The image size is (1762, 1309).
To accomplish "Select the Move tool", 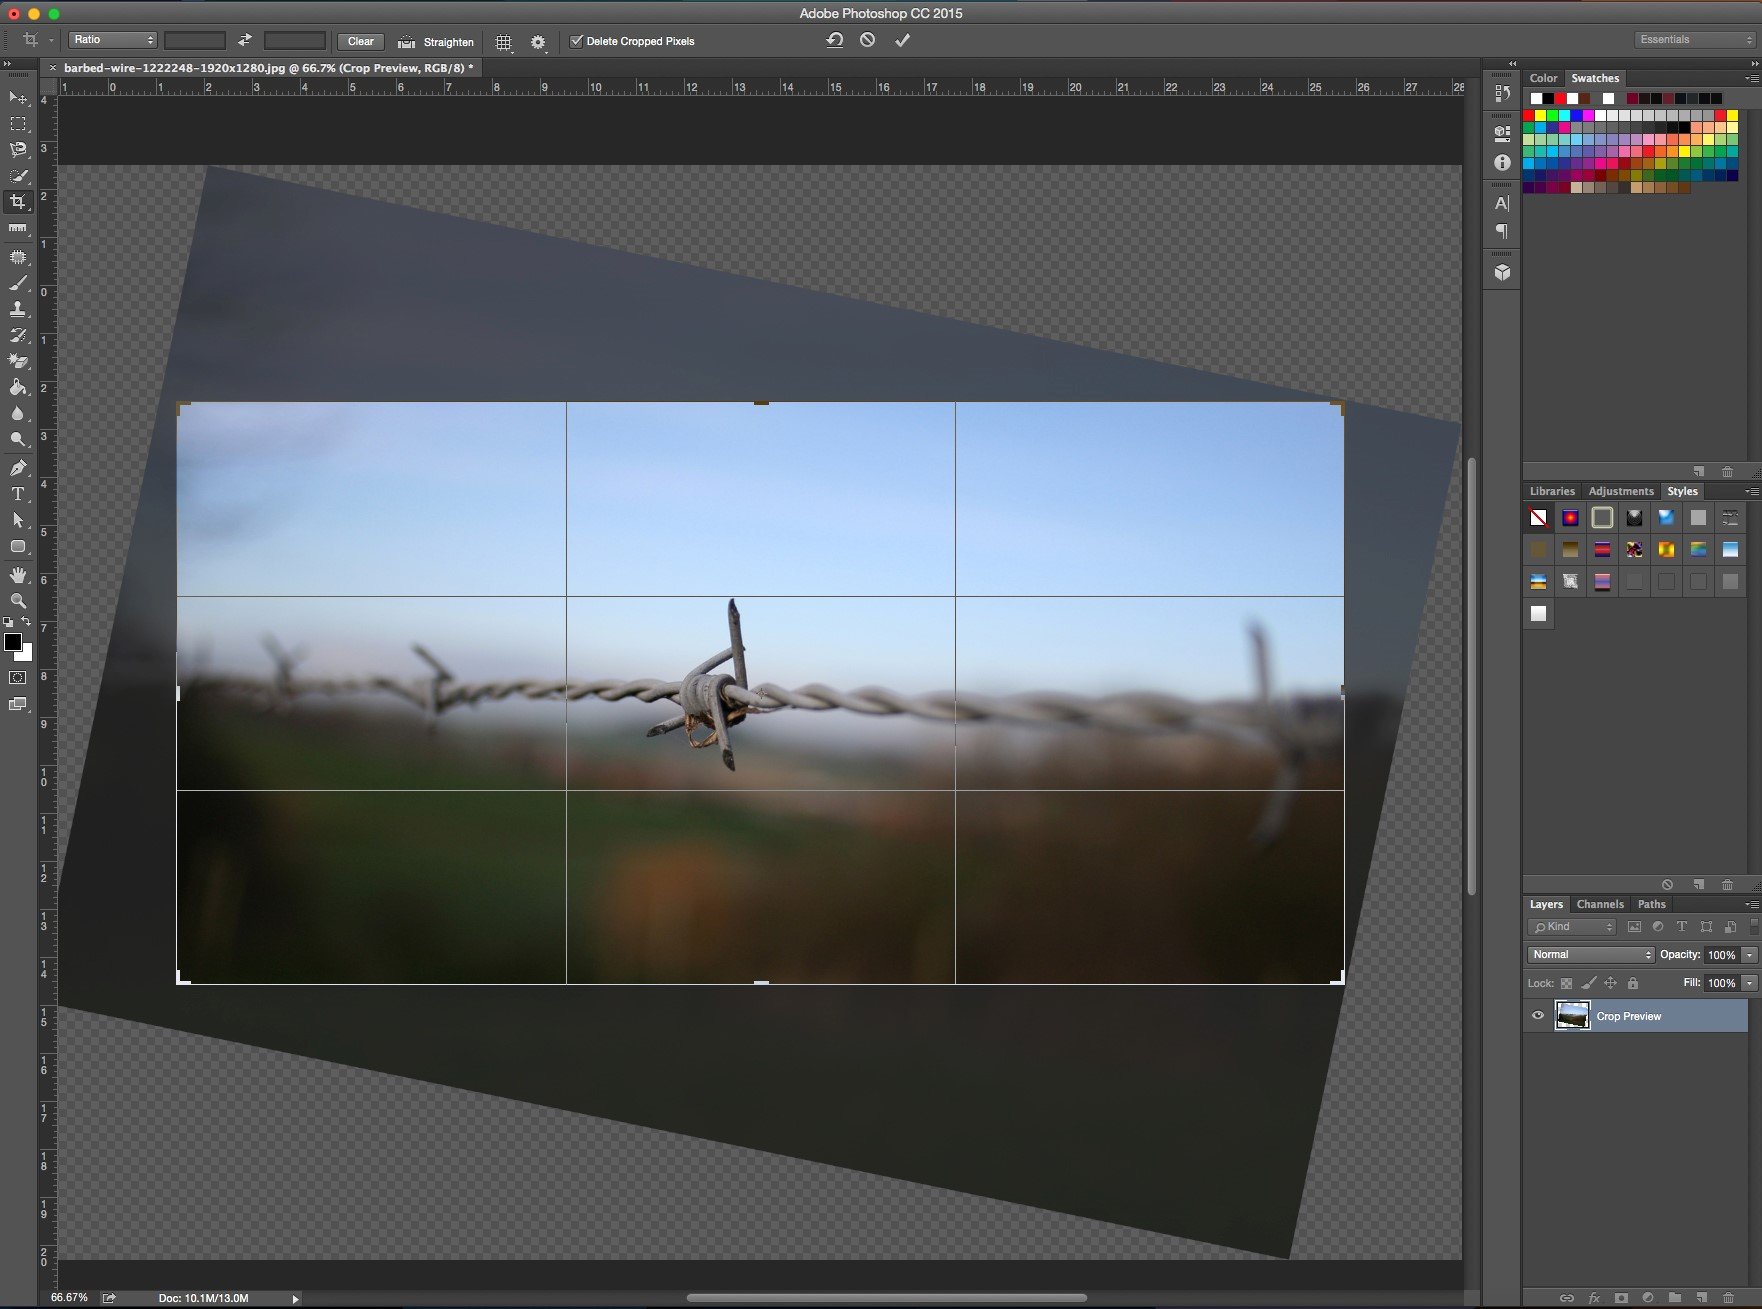I will (x=18, y=98).
